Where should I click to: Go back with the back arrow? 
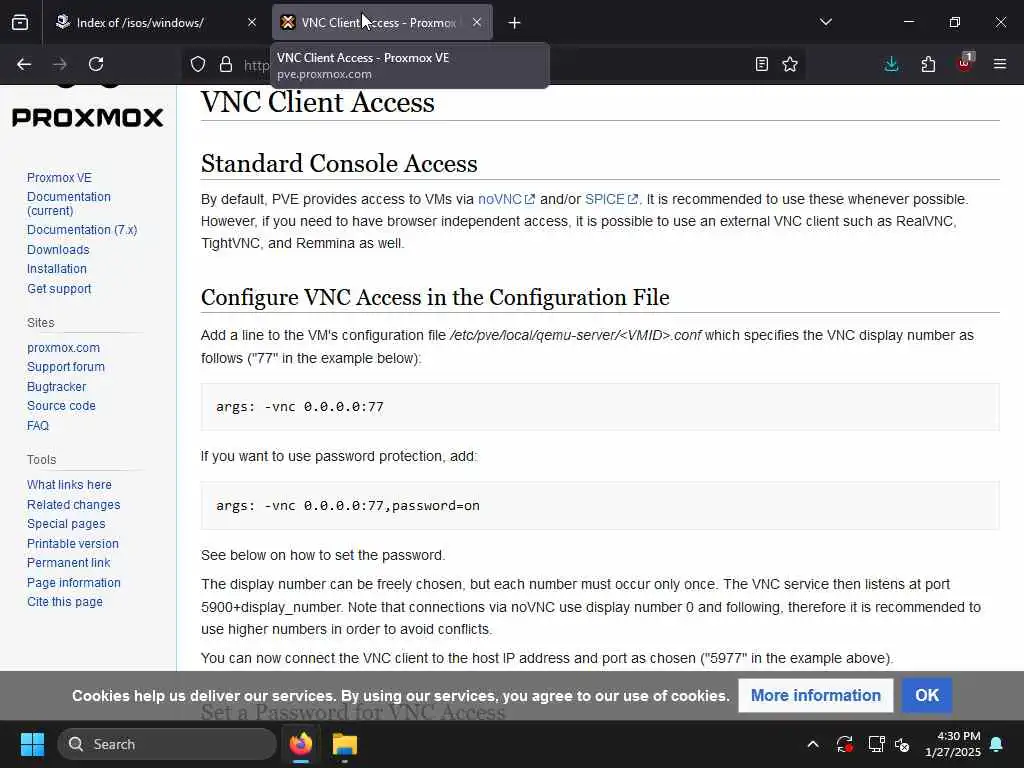coord(24,64)
